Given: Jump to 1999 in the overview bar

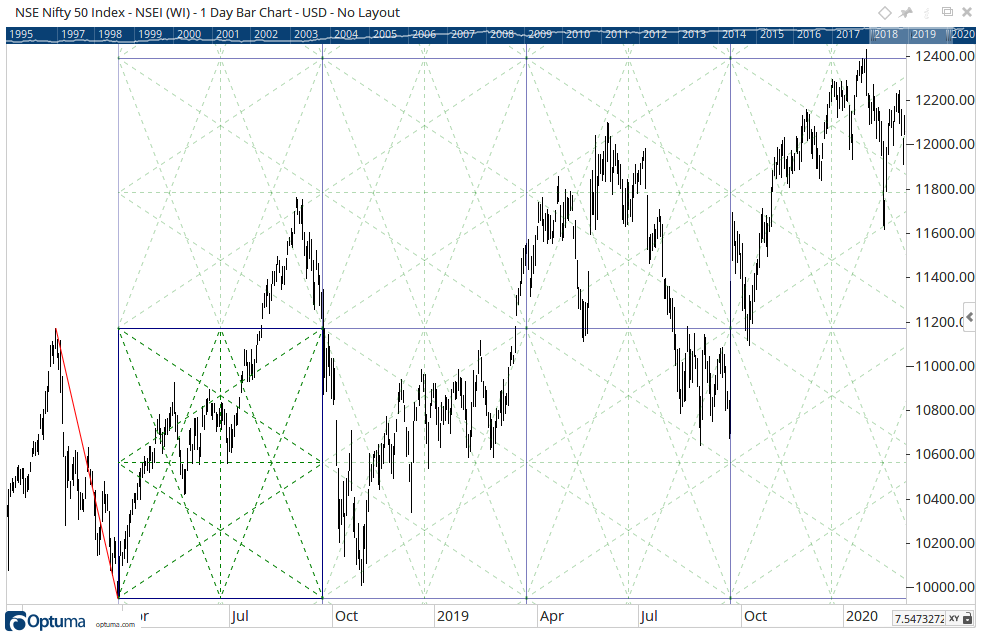Looking at the screenshot, I should point(150,34).
